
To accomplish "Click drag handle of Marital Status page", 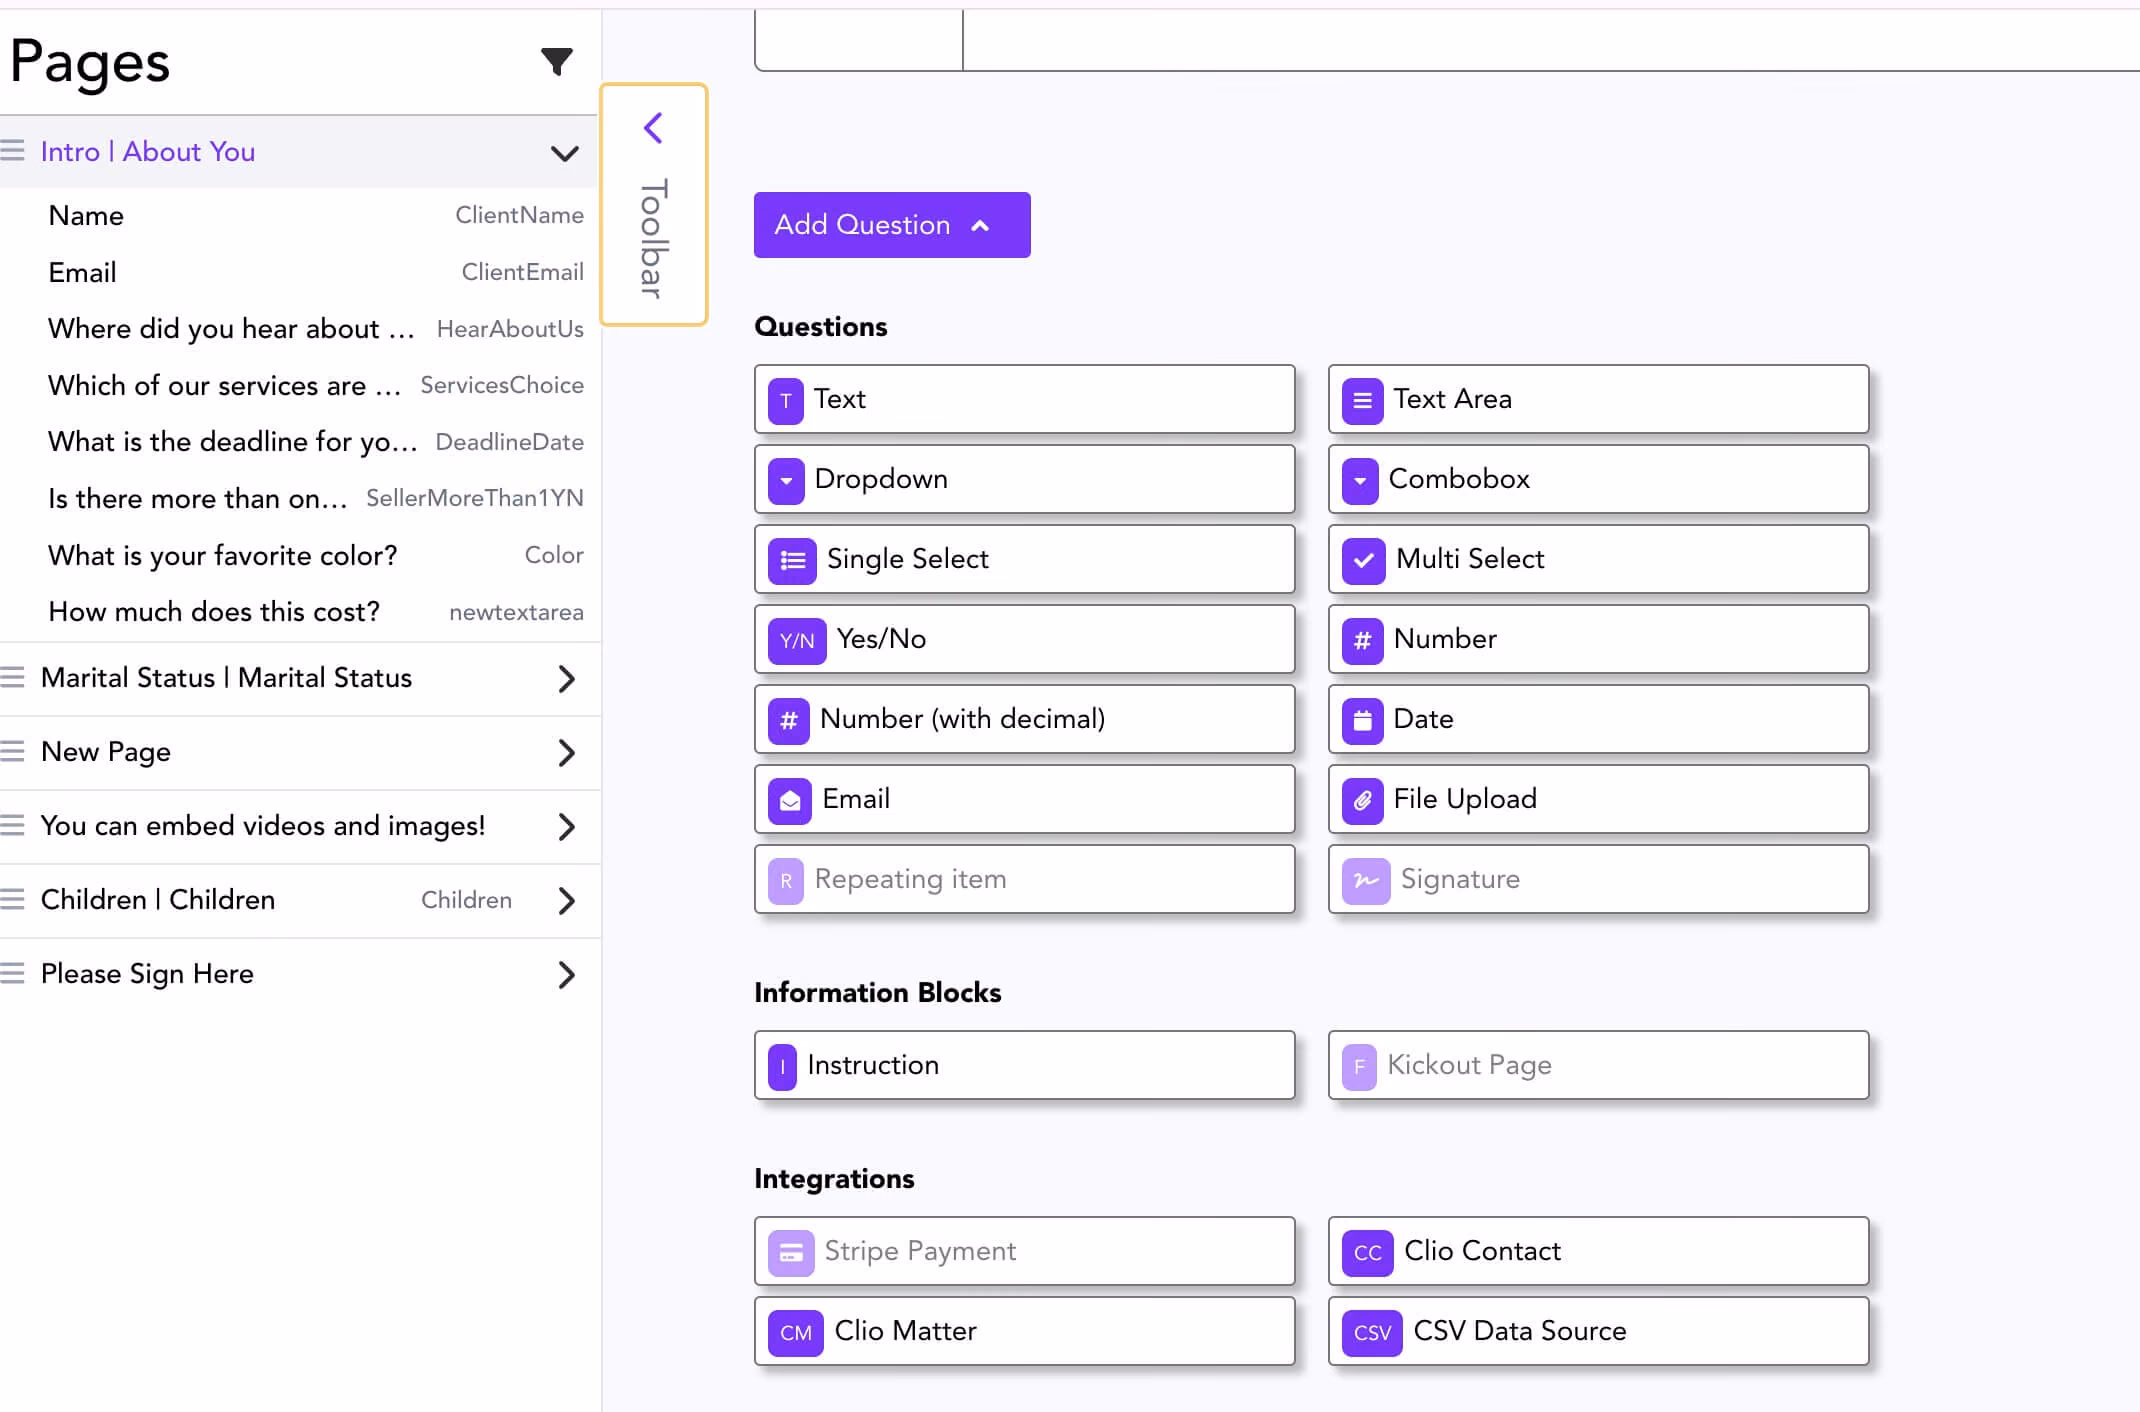I will tap(13, 678).
